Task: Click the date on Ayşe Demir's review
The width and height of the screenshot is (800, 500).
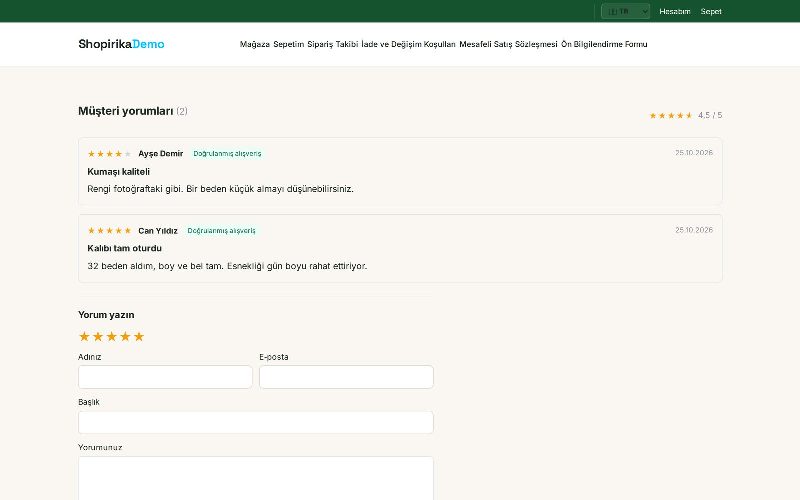Action: [694, 153]
